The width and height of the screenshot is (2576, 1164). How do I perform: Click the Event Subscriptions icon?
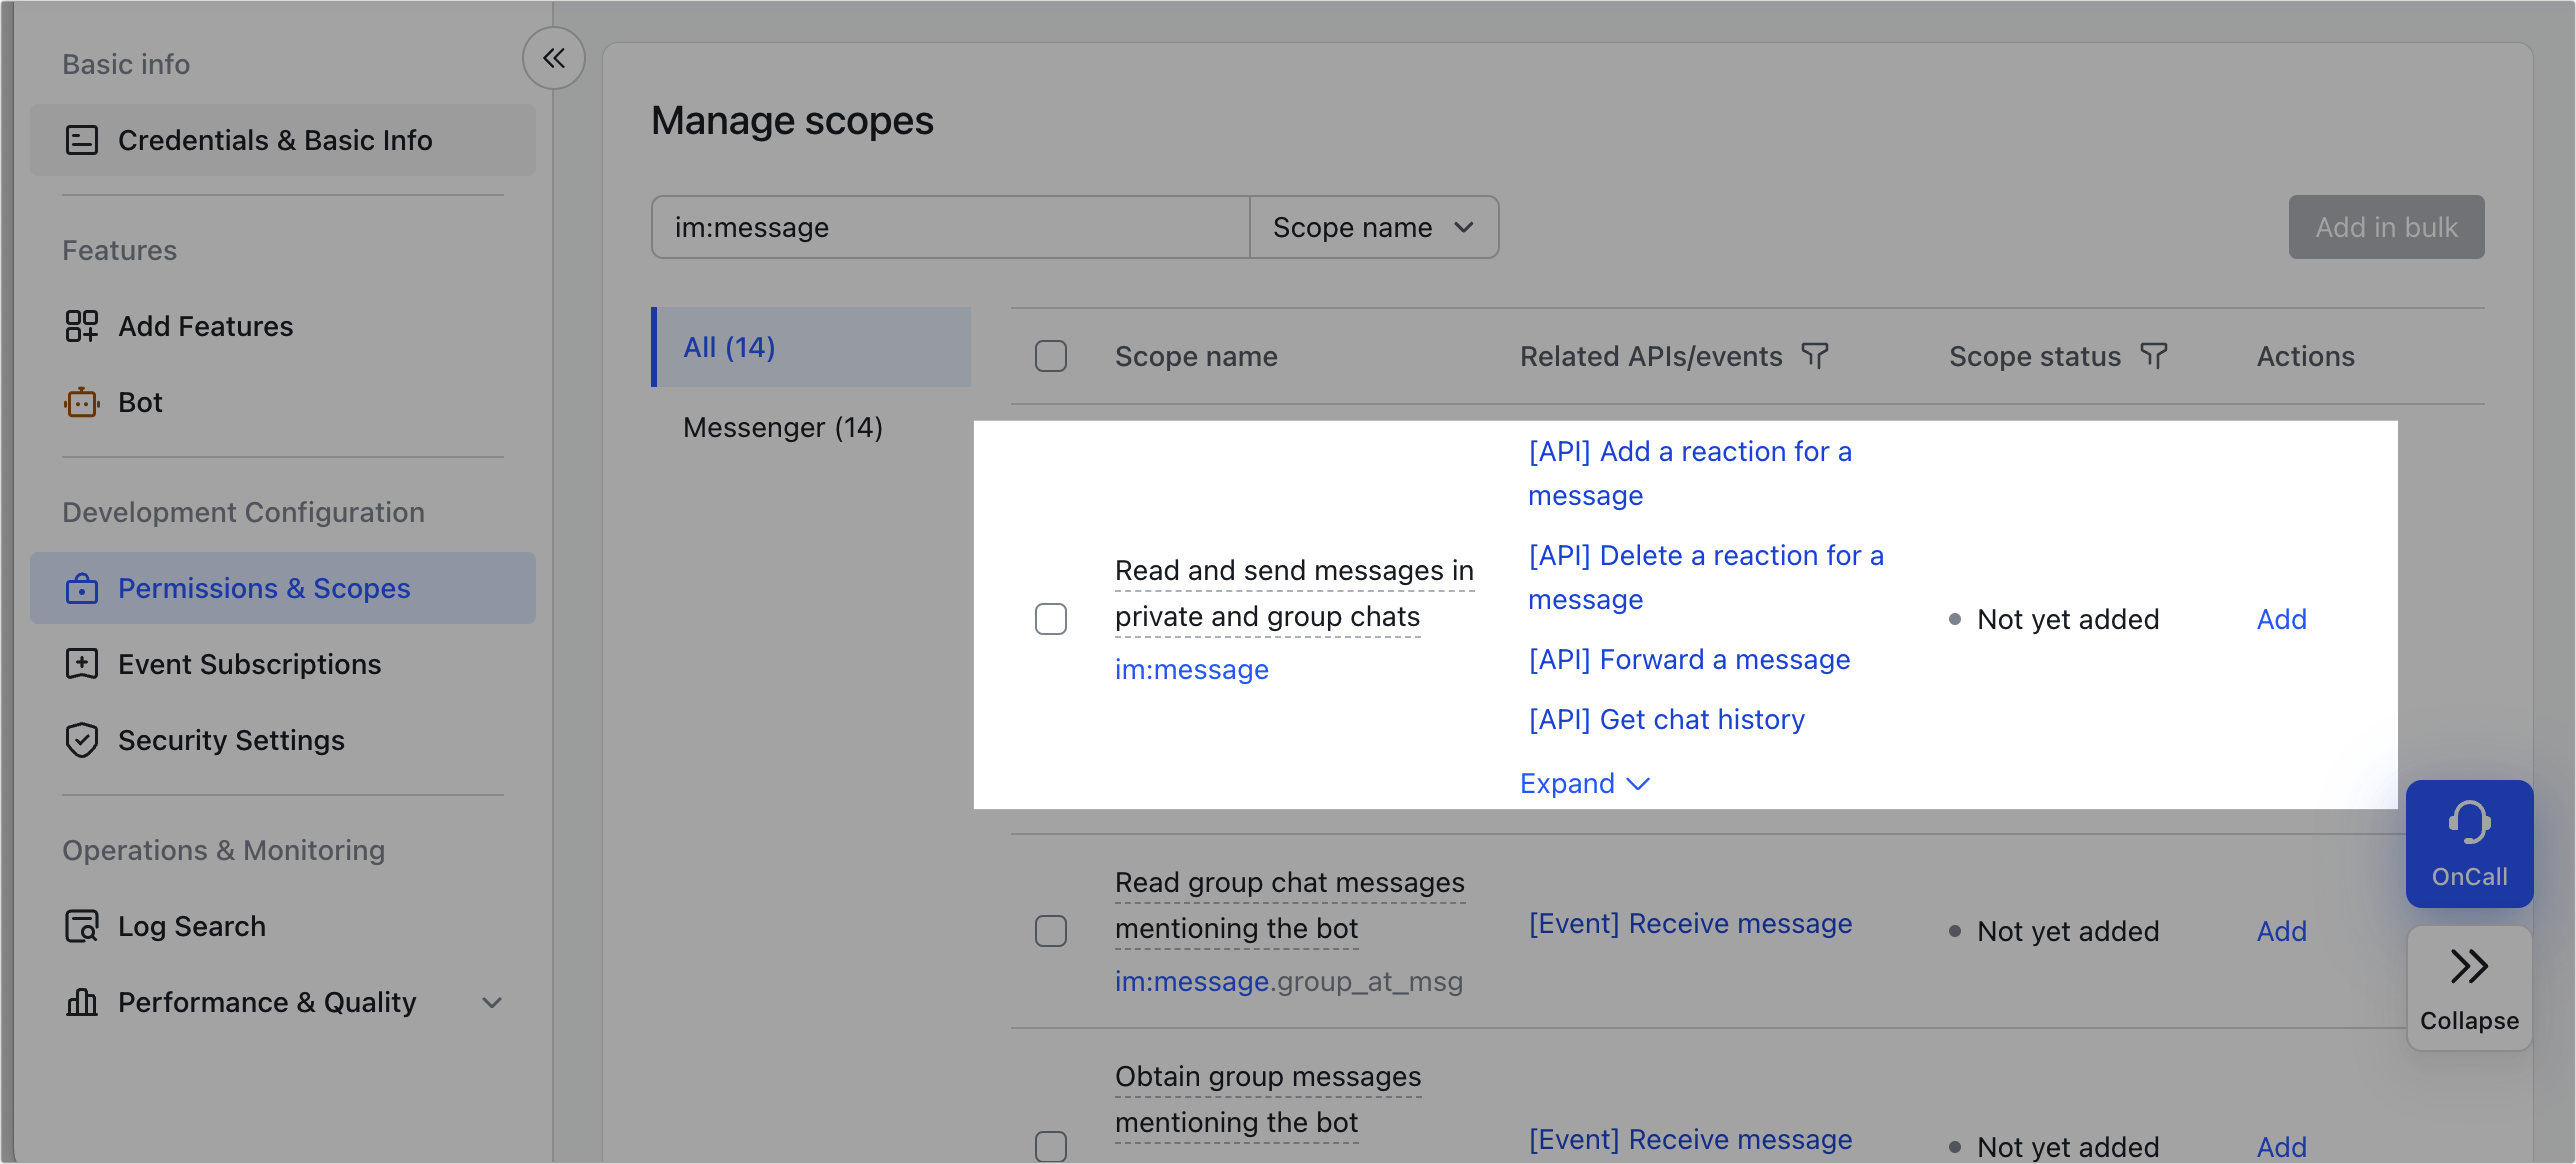pyautogui.click(x=82, y=664)
